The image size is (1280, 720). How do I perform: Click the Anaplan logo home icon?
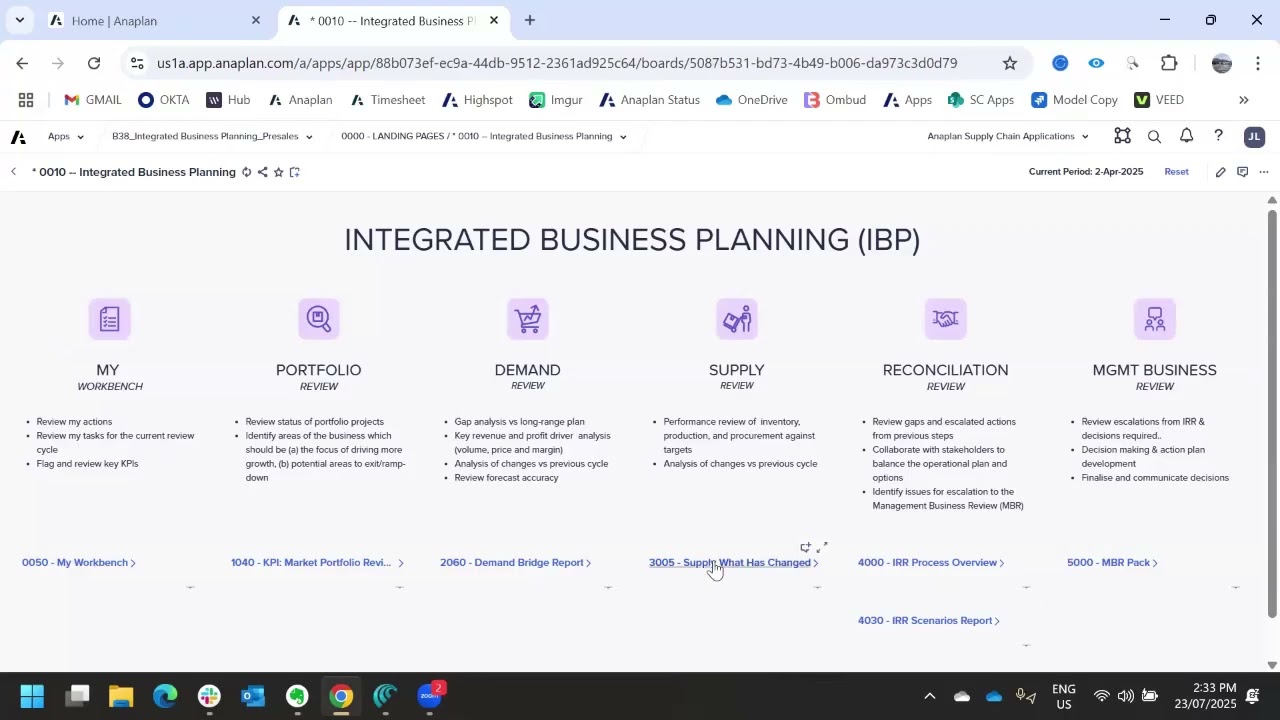coord(18,137)
